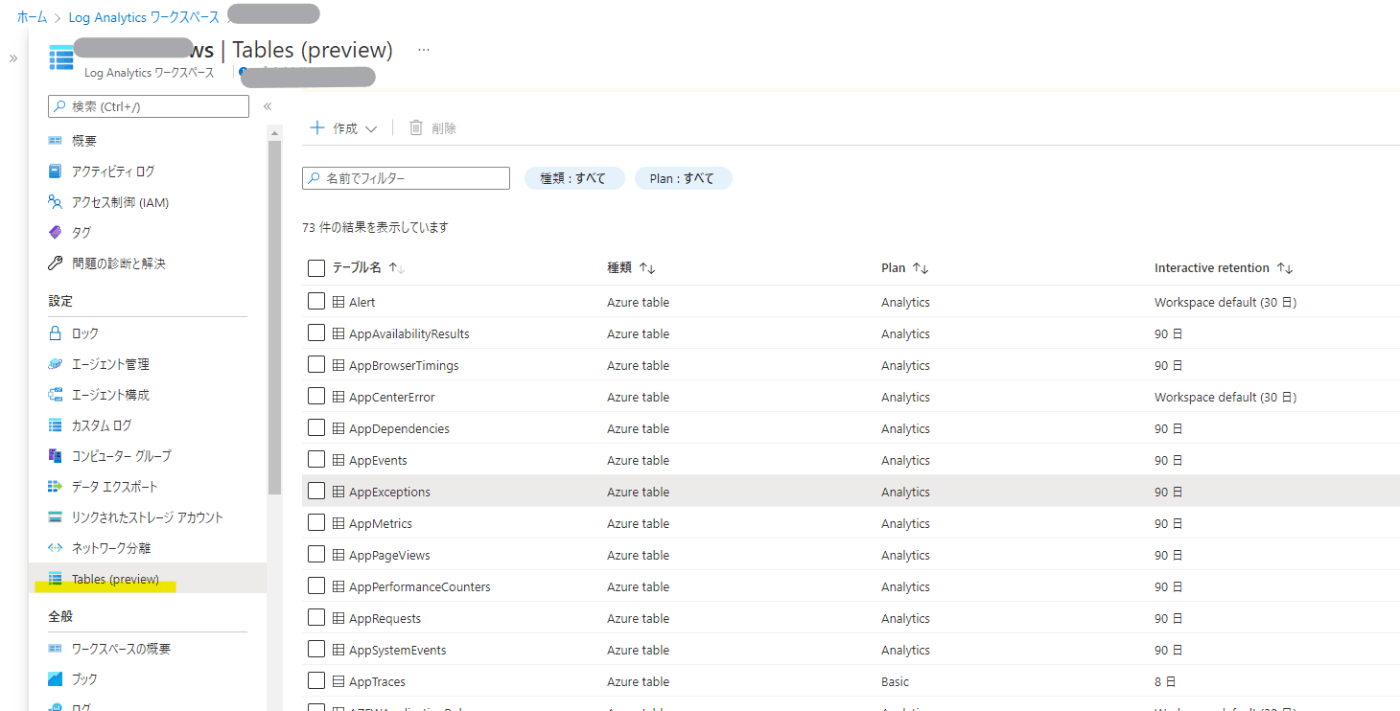Click the ワークスペースの概要 icon
This screenshot has height=711, width=1400.
(x=55, y=649)
